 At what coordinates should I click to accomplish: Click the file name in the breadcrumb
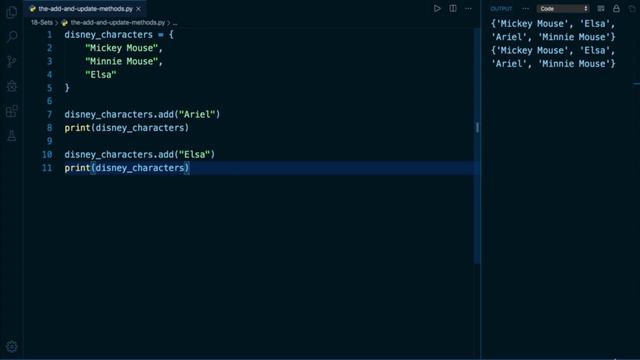(118, 22)
